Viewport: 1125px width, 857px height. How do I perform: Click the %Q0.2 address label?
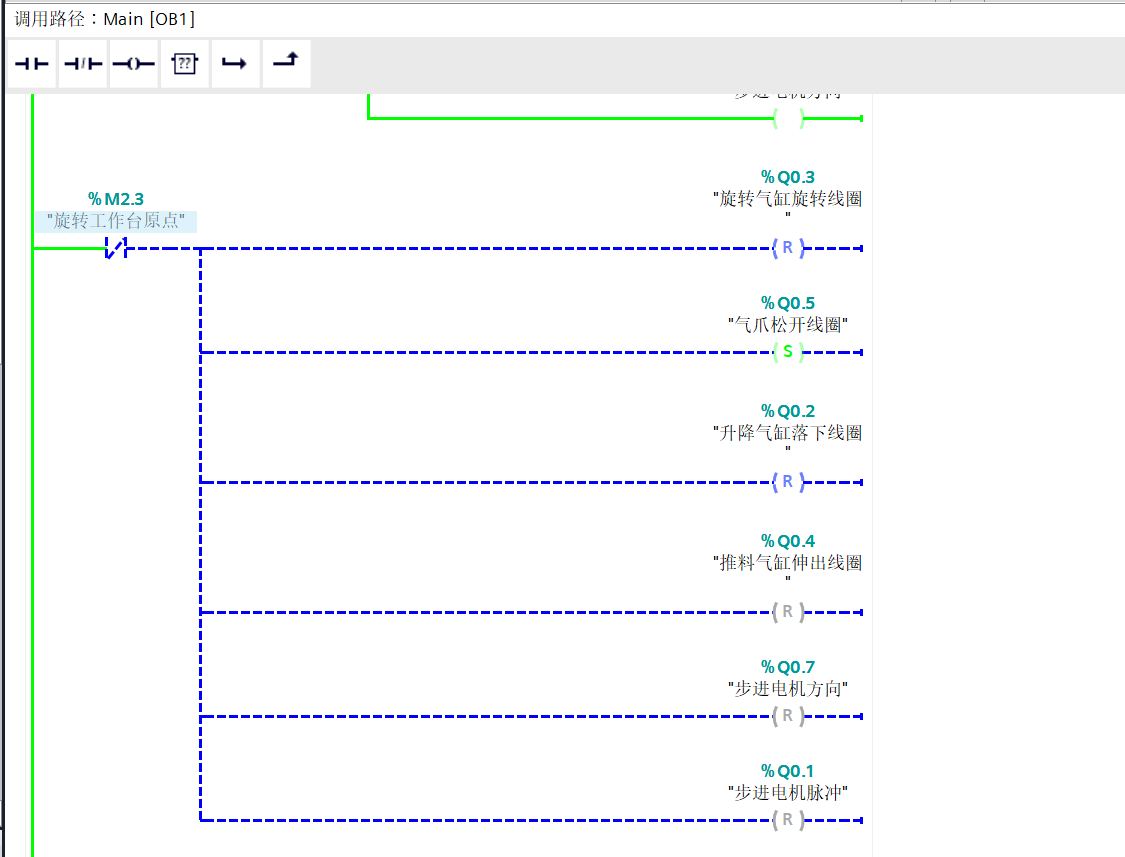pyautogui.click(x=788, y=411)
